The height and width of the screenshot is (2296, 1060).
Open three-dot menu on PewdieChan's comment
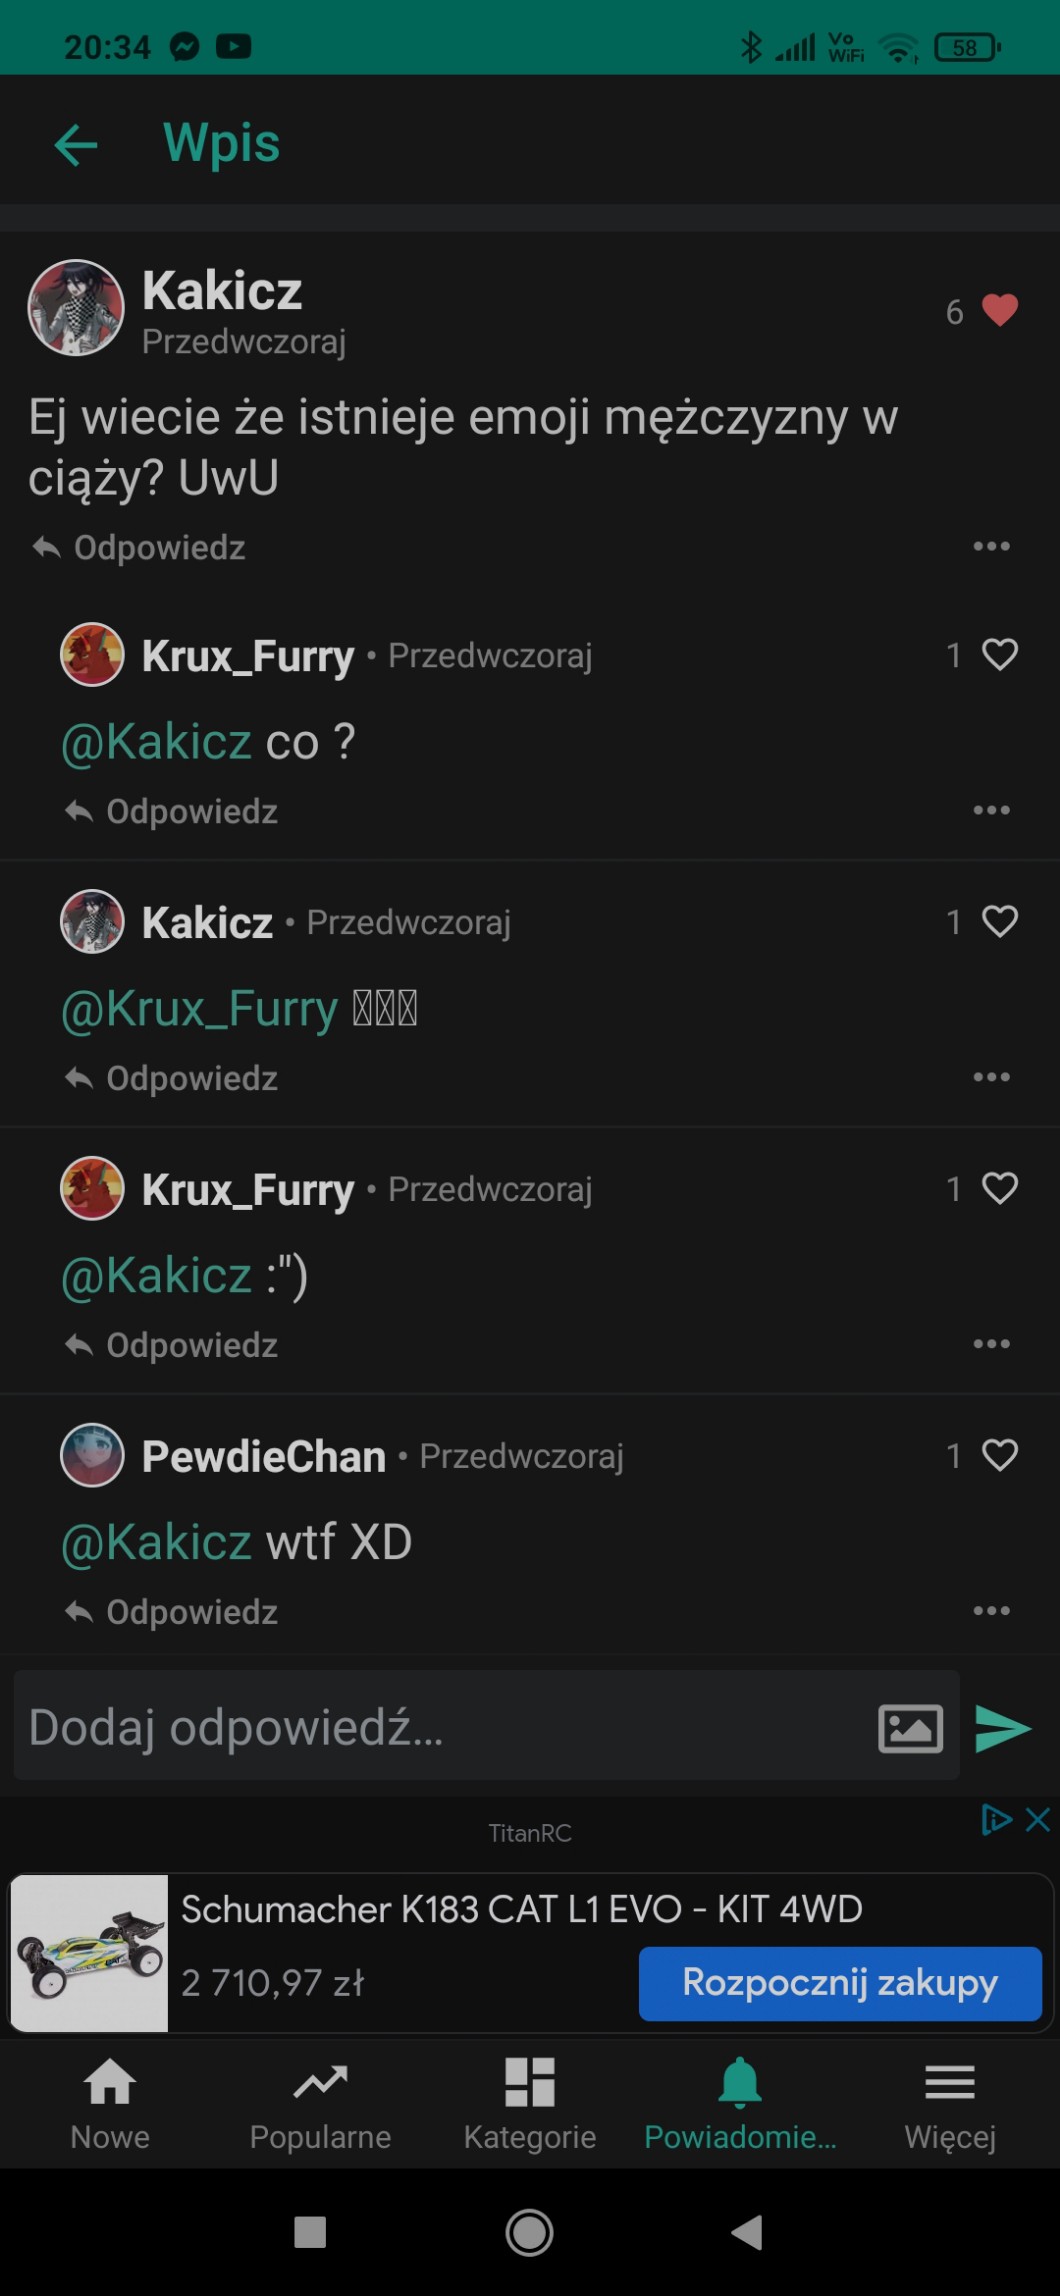[991, 1610]
